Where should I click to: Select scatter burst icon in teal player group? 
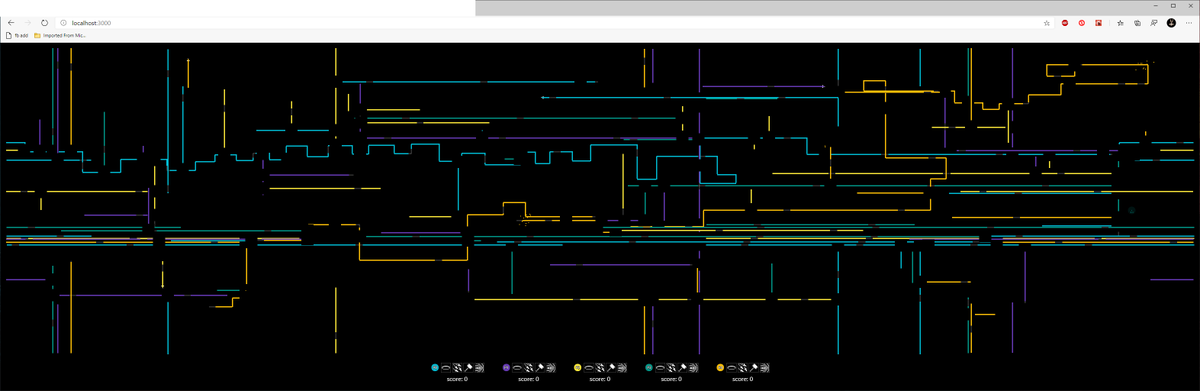pyautogui.click(x=671, y=368)
